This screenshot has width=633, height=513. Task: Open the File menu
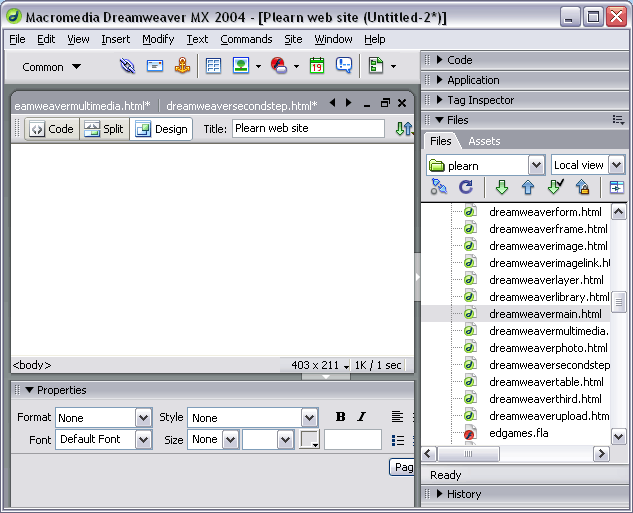click(17, 39)
